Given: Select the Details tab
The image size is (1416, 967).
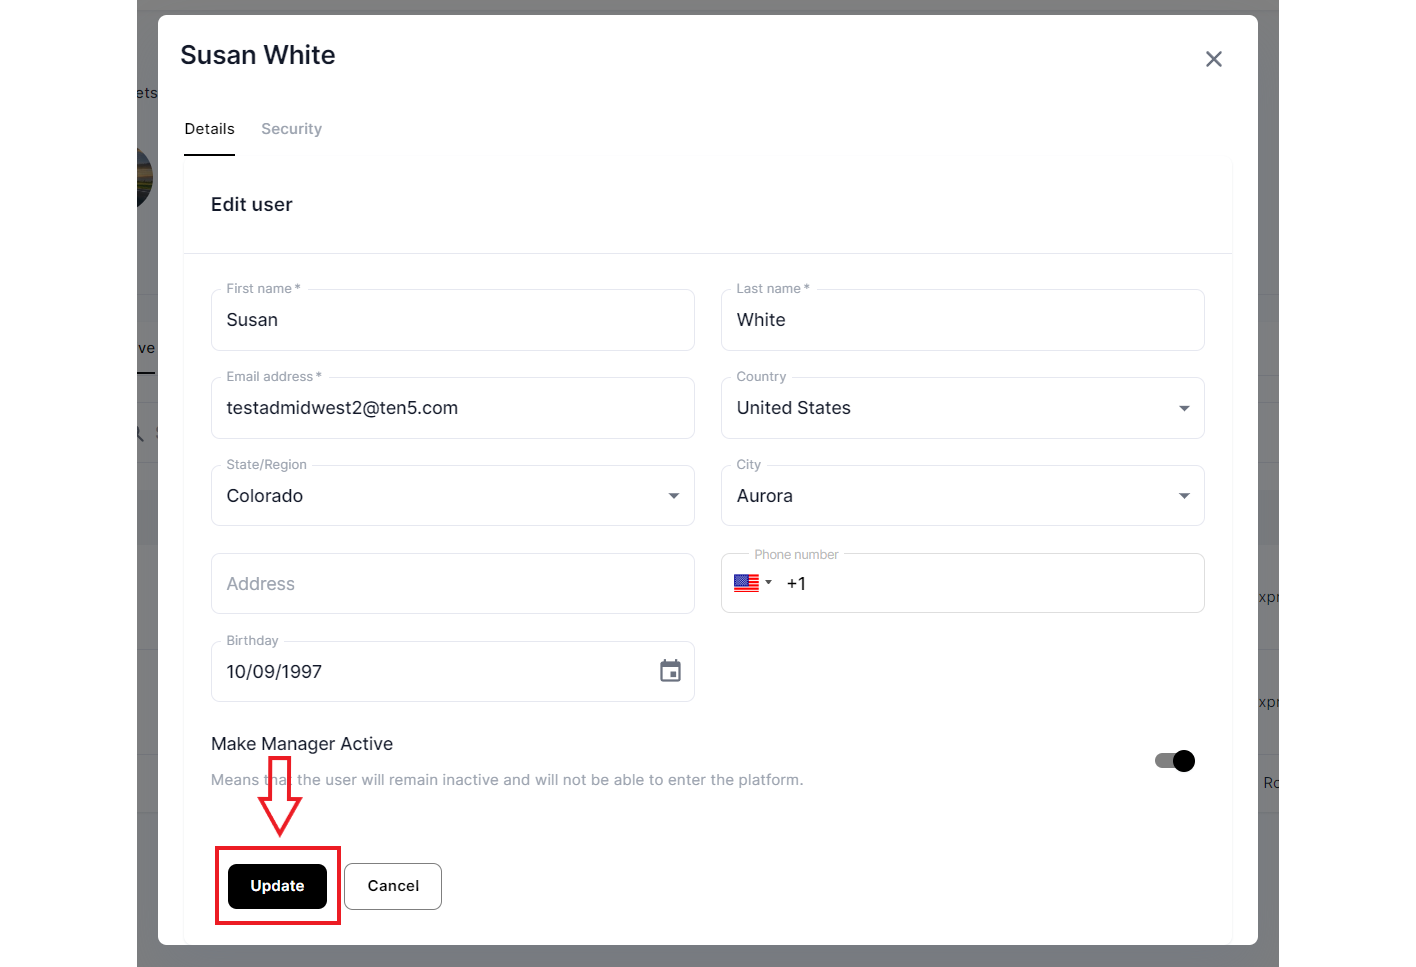Looking at the screenshot, I should coord(209,129).
